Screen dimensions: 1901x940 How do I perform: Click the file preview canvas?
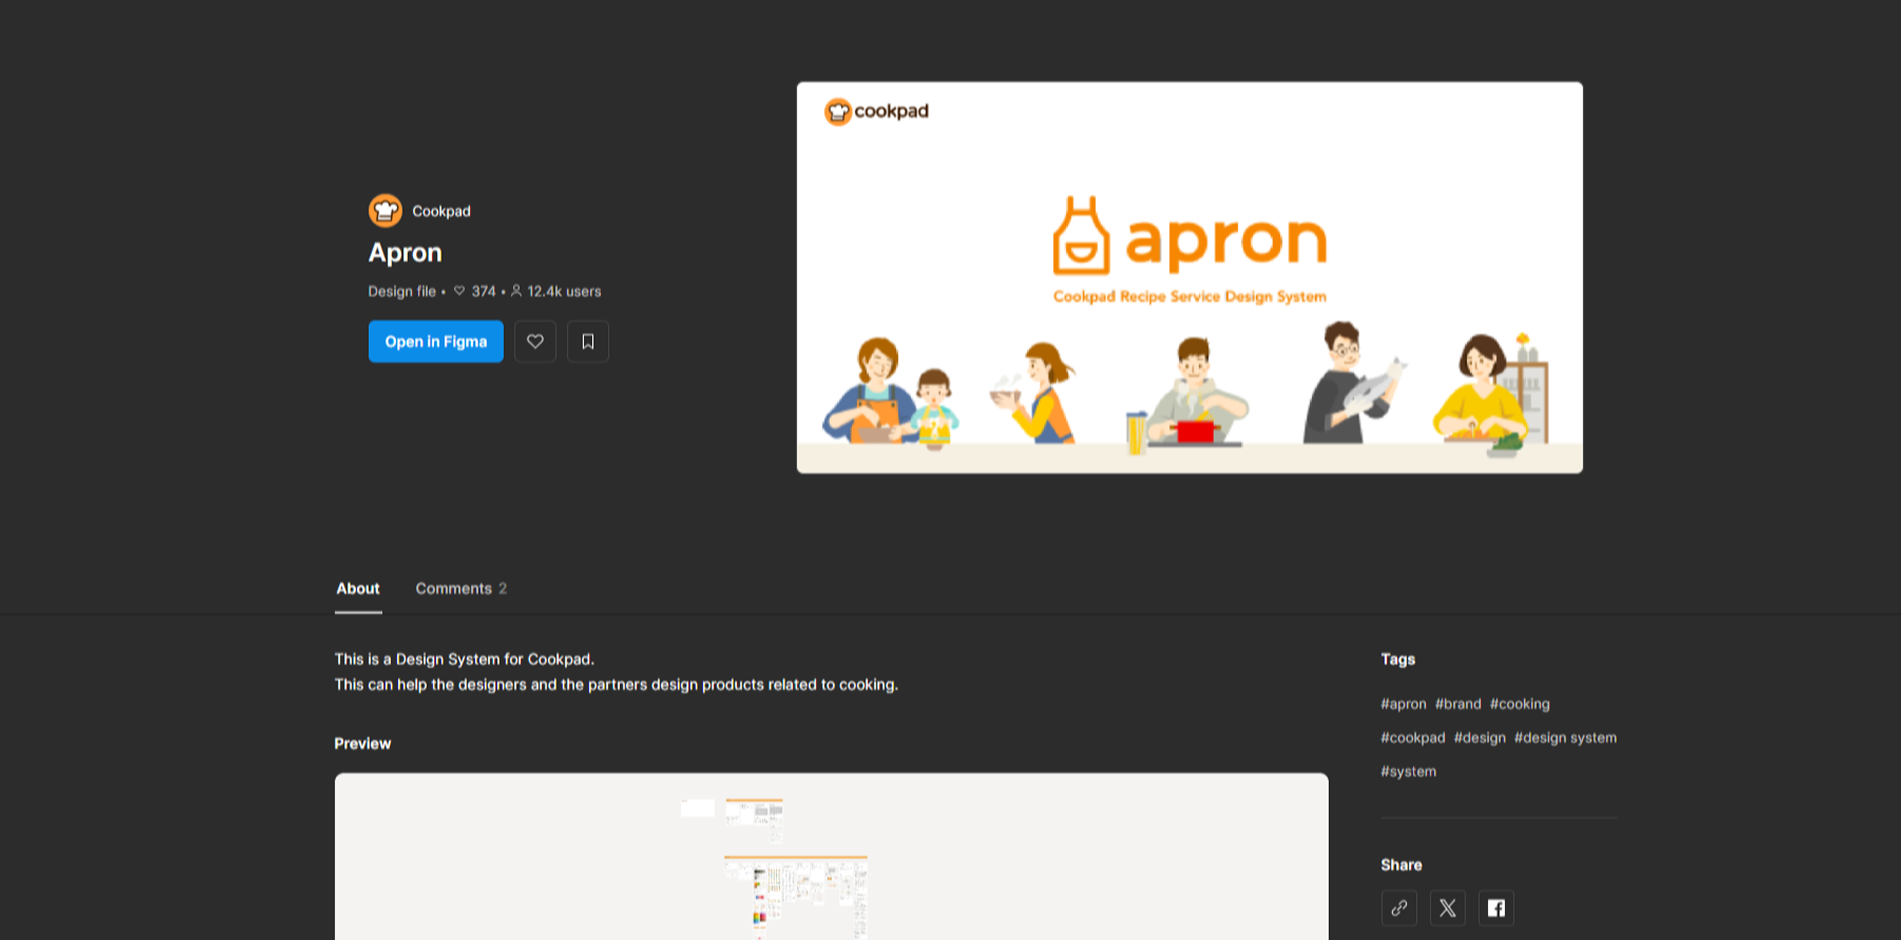(832, 856)
